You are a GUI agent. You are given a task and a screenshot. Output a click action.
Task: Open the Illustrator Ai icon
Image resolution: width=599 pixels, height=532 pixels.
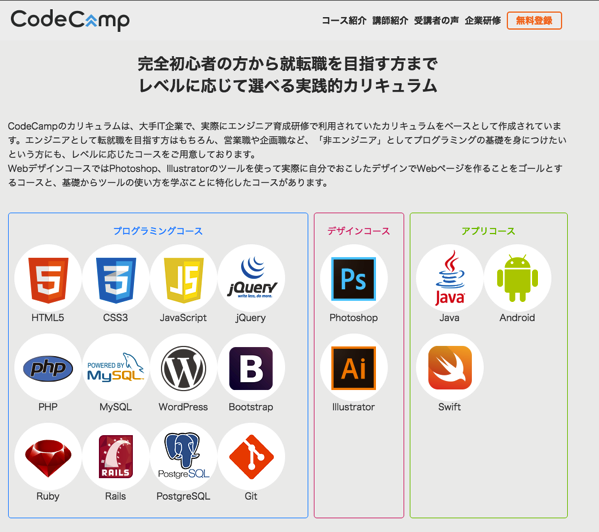pos(353,368)
